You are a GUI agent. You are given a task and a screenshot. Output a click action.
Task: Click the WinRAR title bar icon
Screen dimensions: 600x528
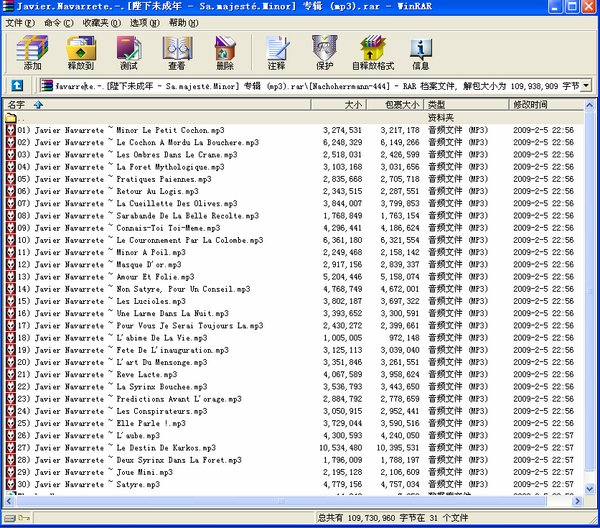[x=8, y=6]
